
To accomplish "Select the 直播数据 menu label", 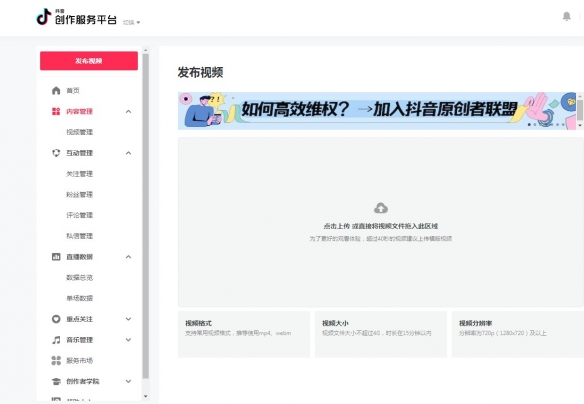I will click(x=79, y=257).
